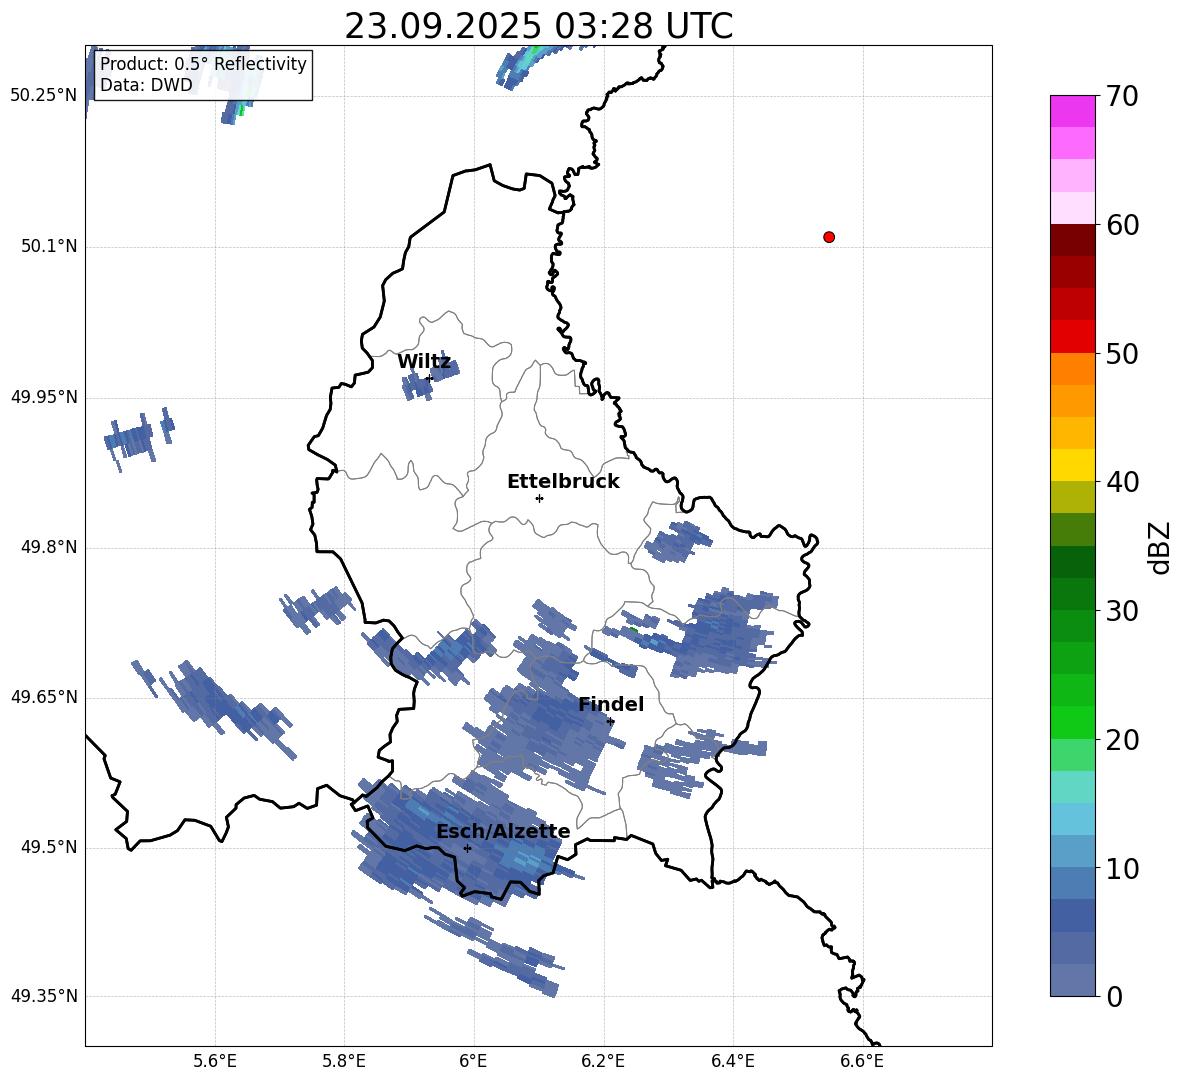Click the 49.65°N latitude label
This screenshot has width=1184, height=1081.
click(x=45, y=697)
